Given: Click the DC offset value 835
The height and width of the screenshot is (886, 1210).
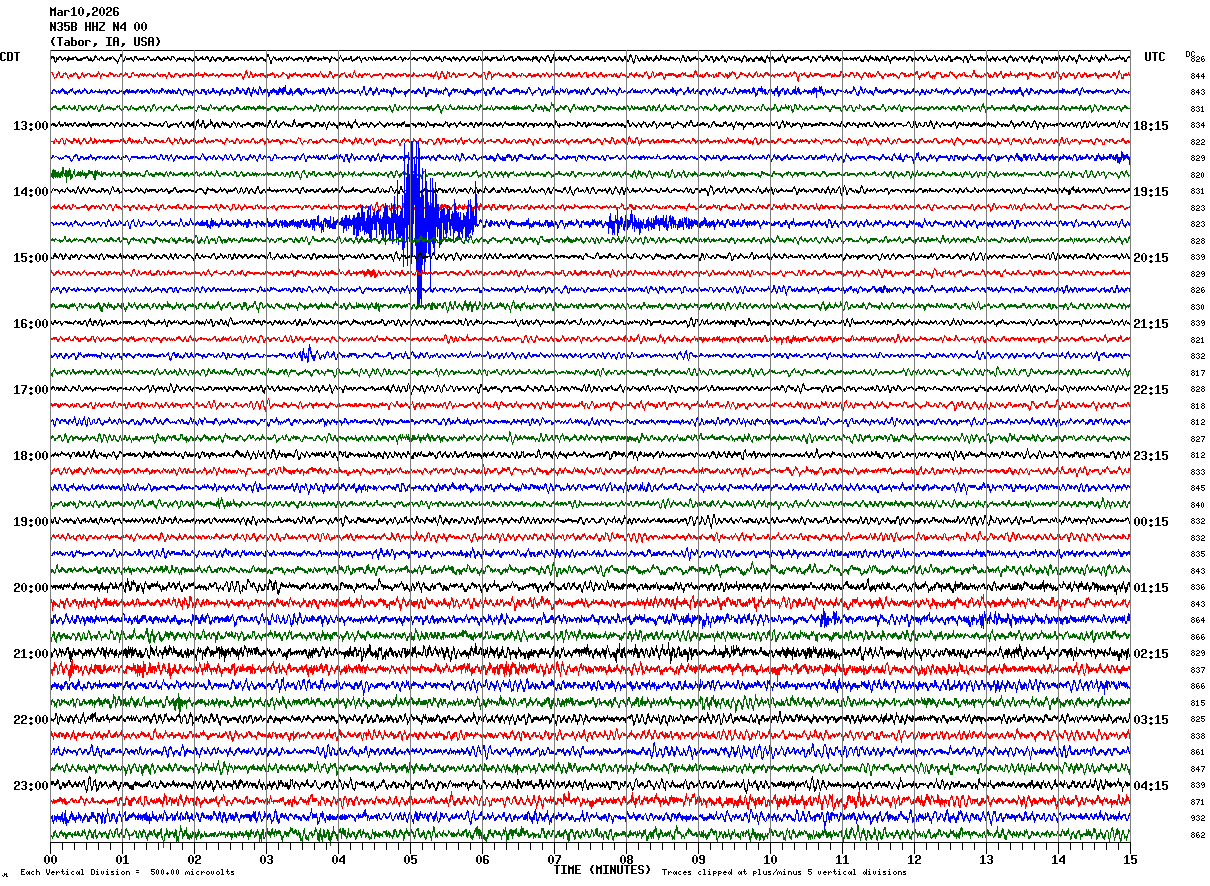Looking at the screenshot, I should (x=1197, y=554).
